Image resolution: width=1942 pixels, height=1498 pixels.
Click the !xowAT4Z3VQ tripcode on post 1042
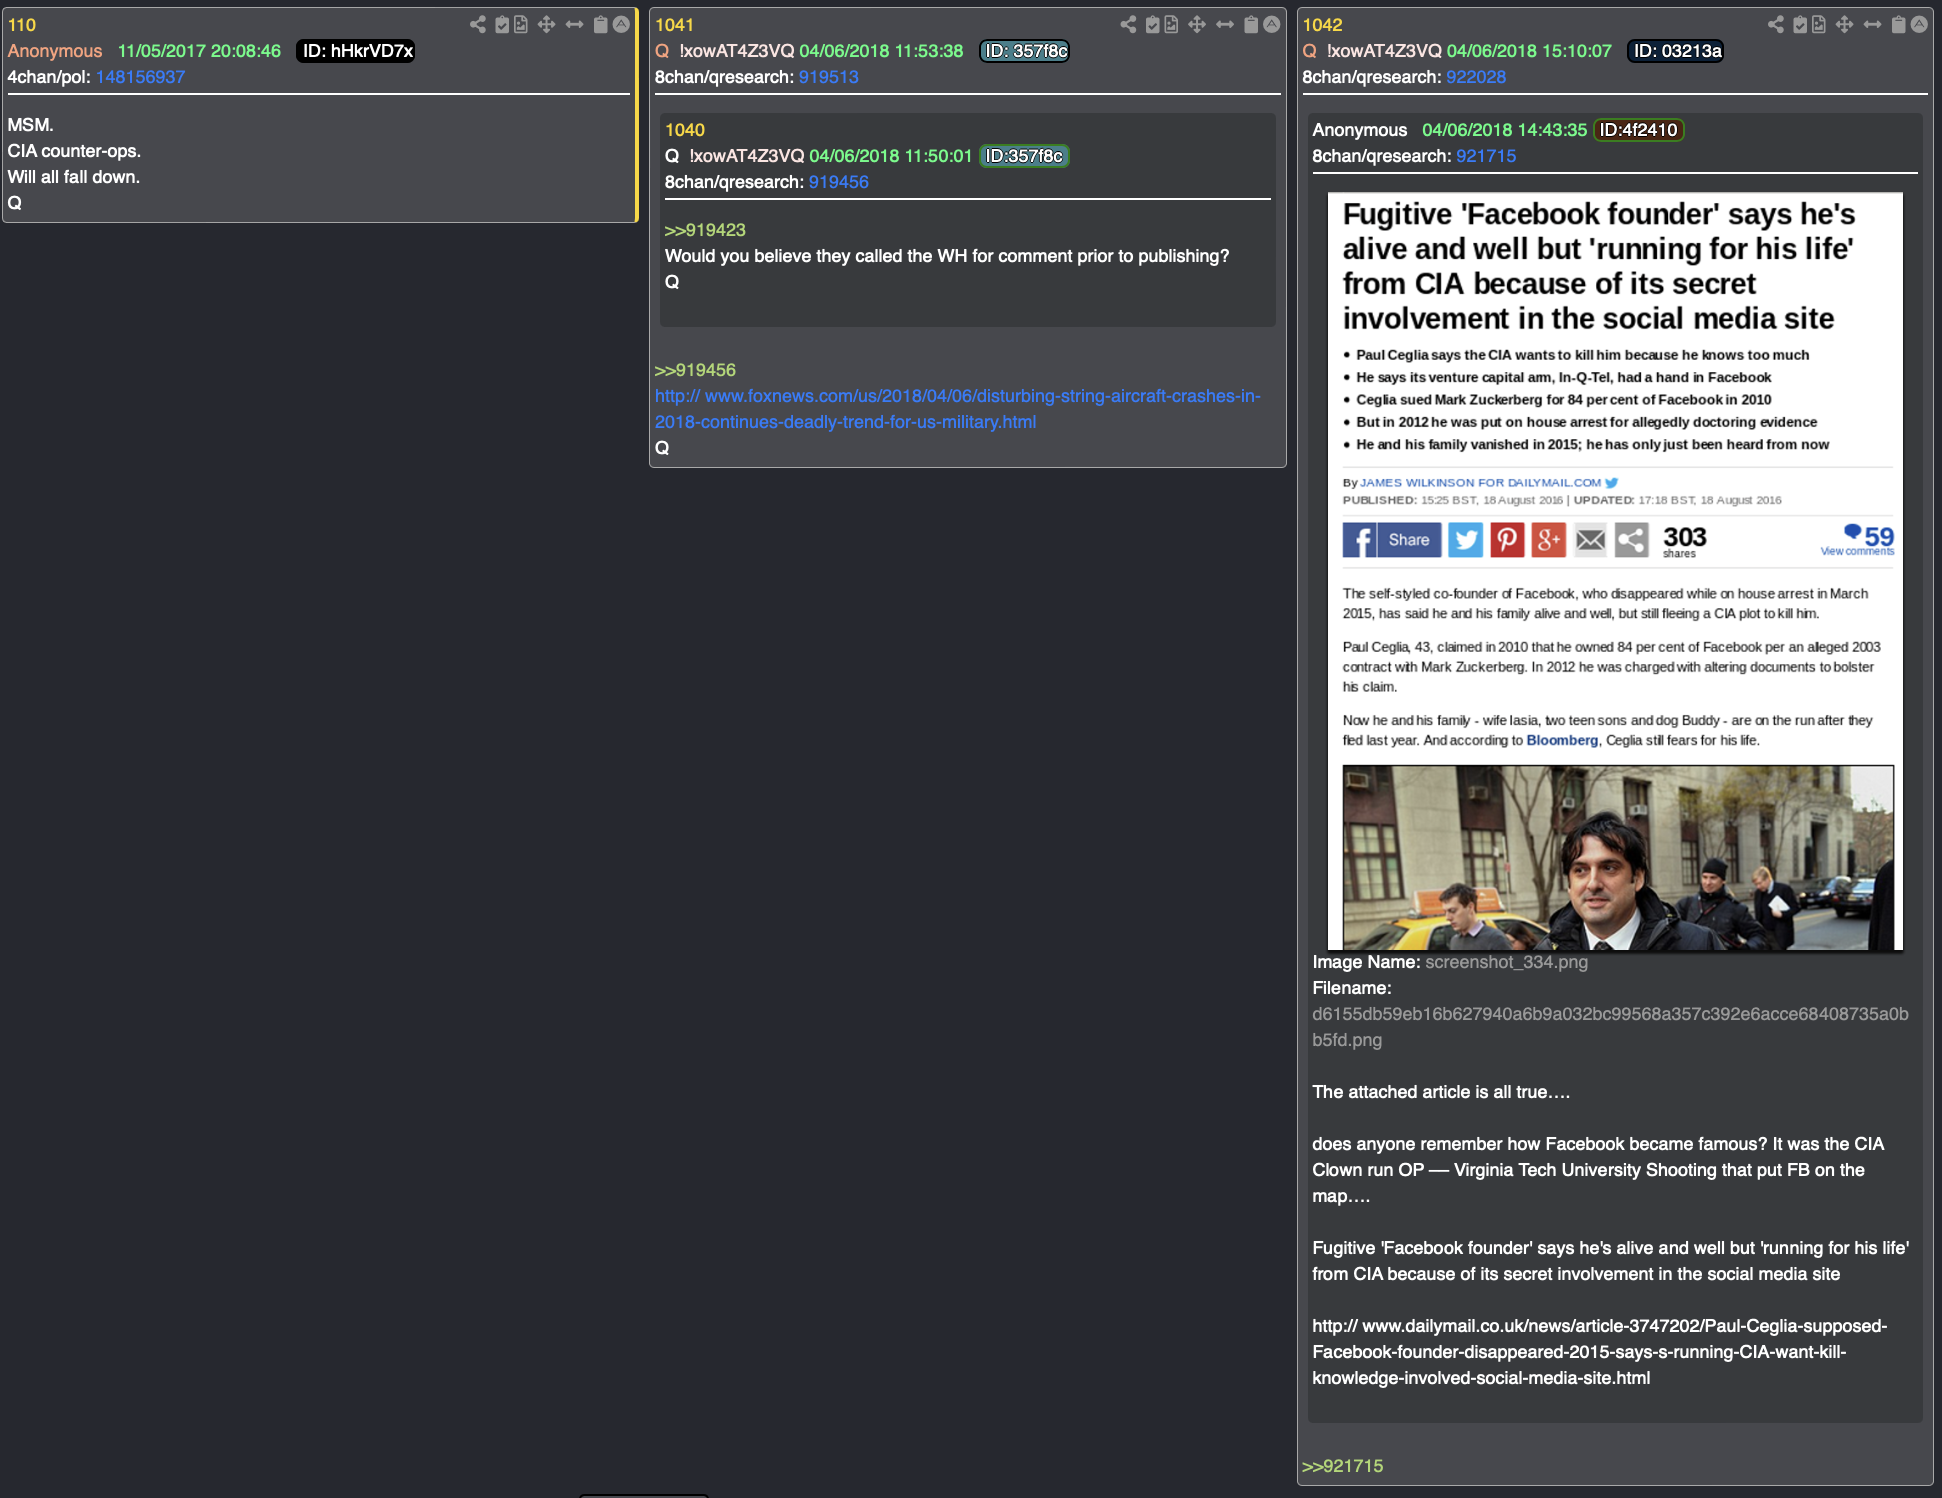pyautogui.click(x=1384, y=51)
